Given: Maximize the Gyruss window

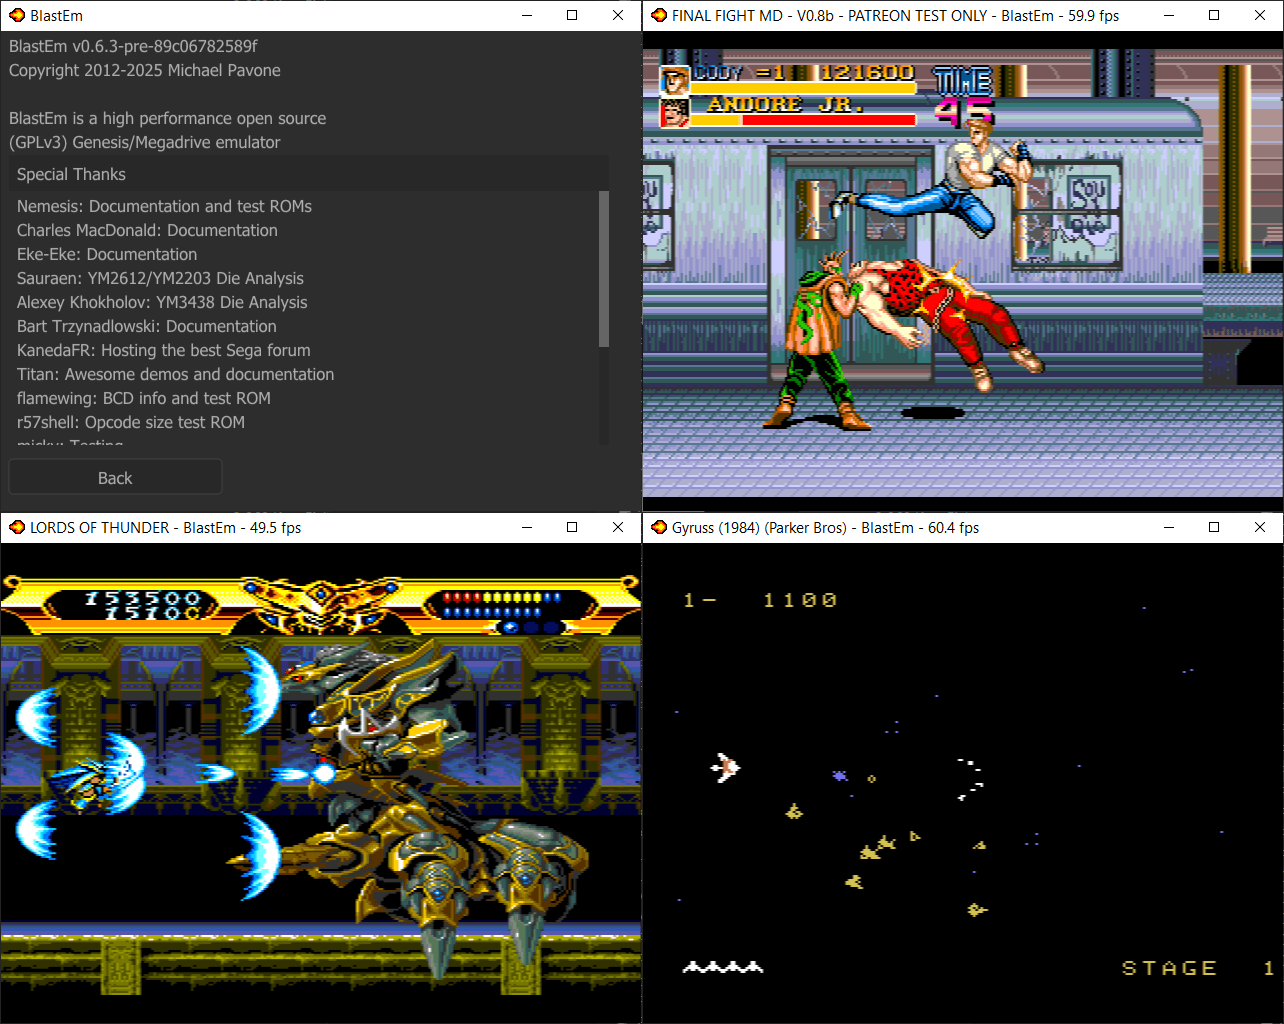Looking at the screenshot, I should click(1214, 527).
